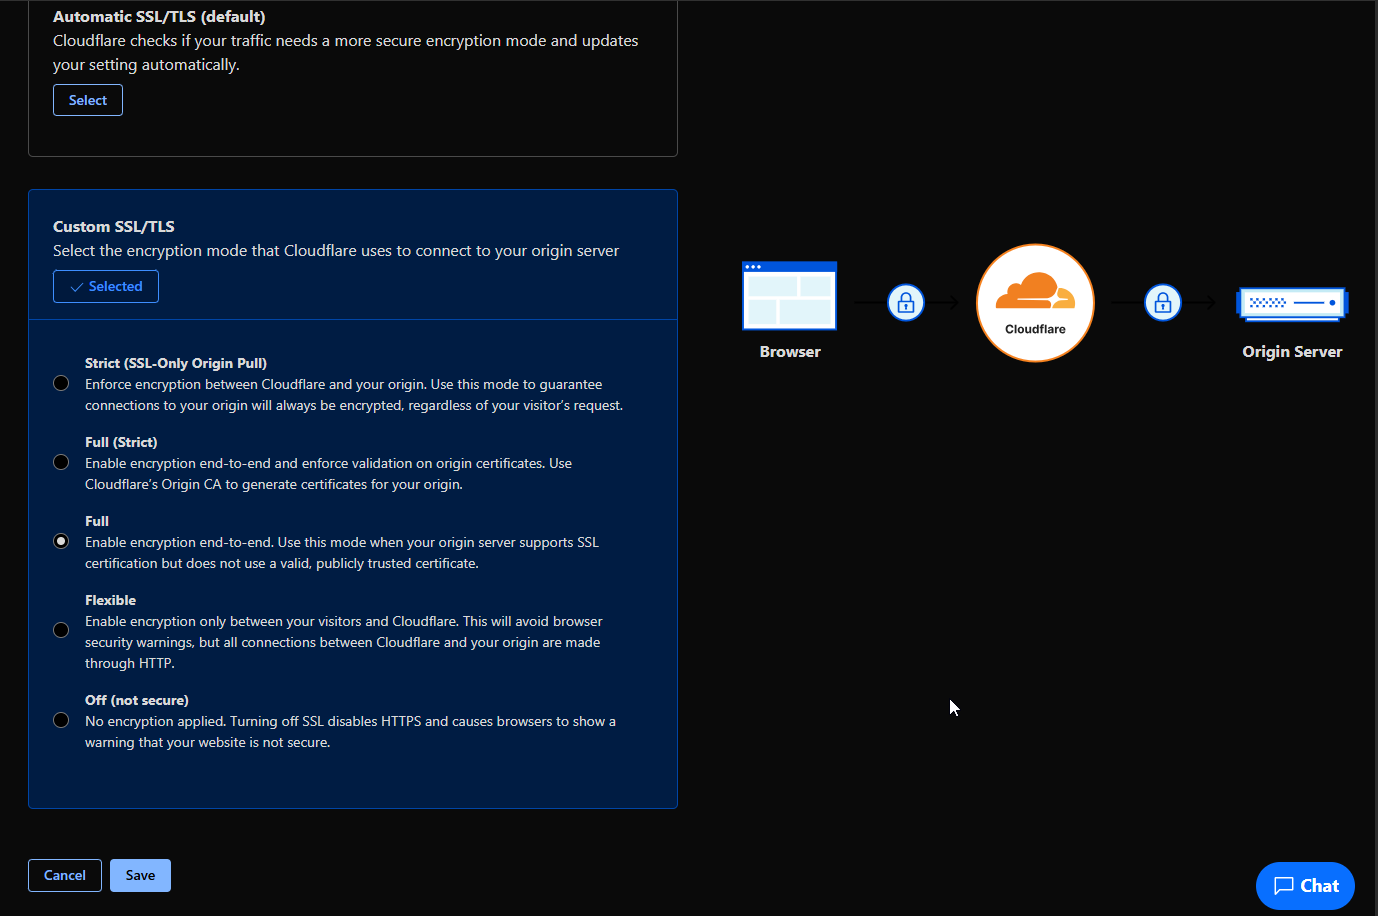Viewport: 1378px width, 916px height.
Task: Click the Origin Server rack icon
Action: (1292, 304)
